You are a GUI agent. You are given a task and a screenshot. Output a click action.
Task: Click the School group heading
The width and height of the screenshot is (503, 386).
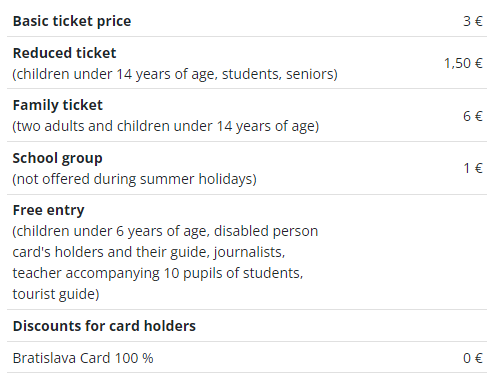57,158
